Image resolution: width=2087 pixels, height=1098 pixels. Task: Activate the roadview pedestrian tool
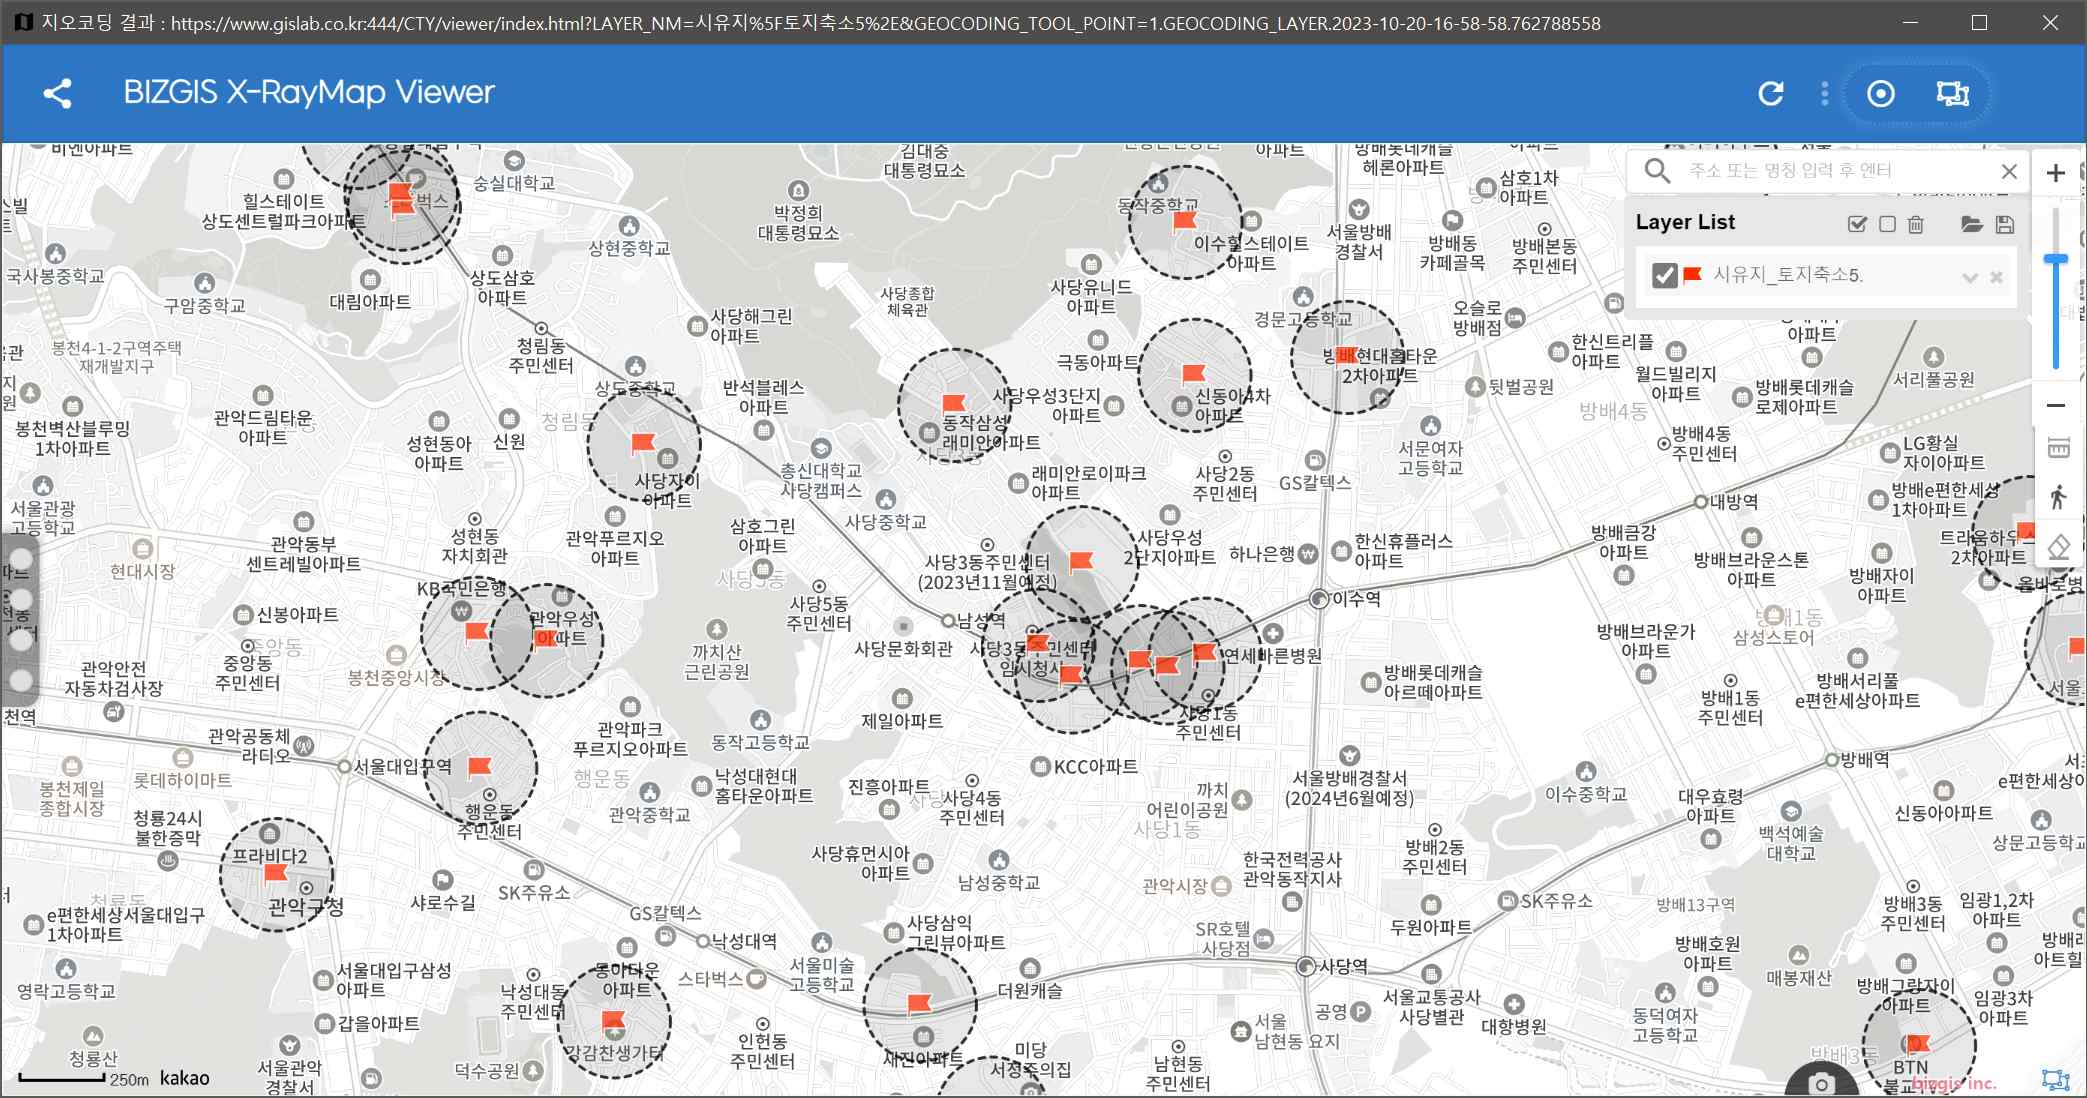pyautogui.click(x=2058, y=497)
